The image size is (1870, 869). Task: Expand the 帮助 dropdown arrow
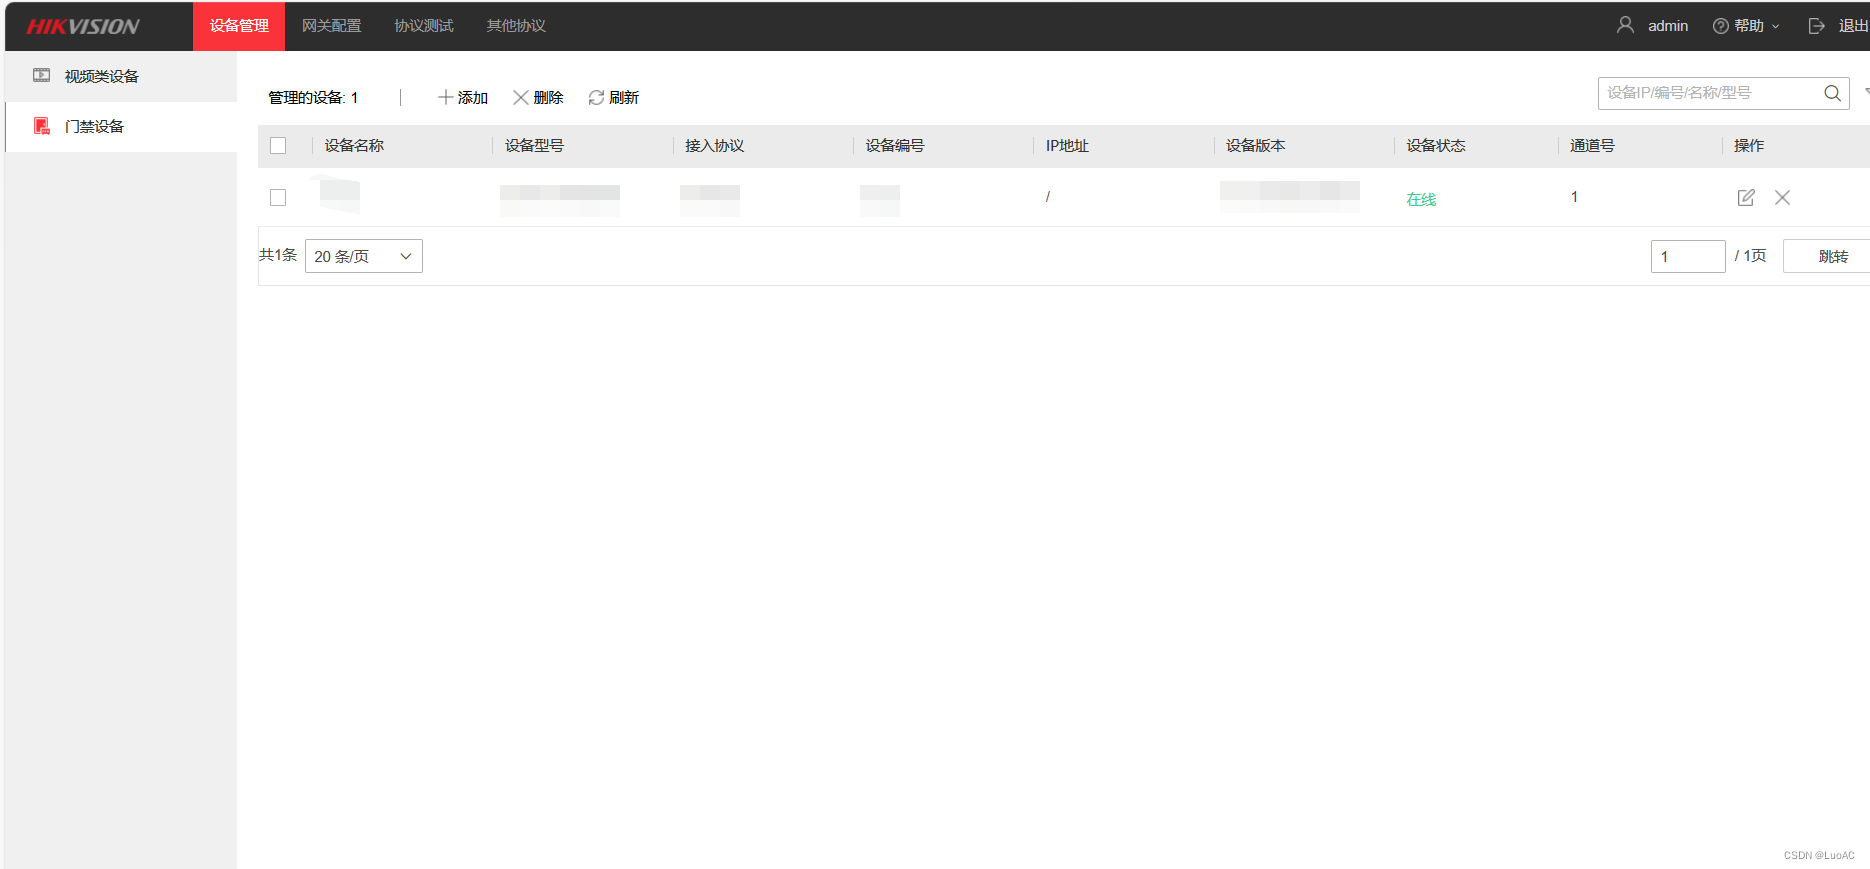1776,27
